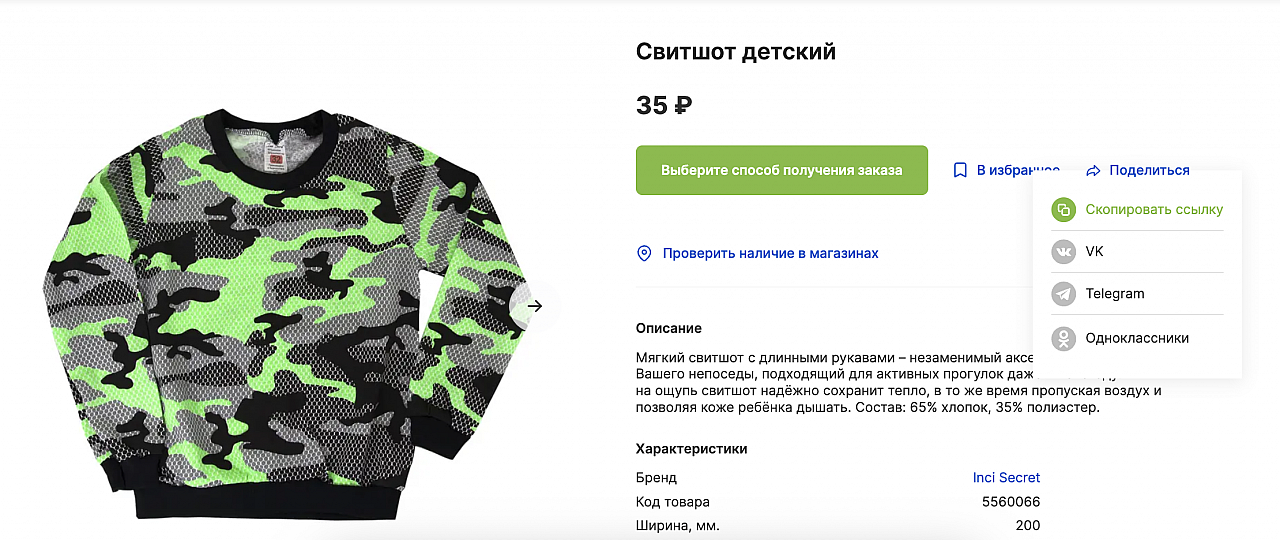This screenshot has height=540, width=1280.
Task: Click the green copy link icon
Action: click(x=1064, y=210)
